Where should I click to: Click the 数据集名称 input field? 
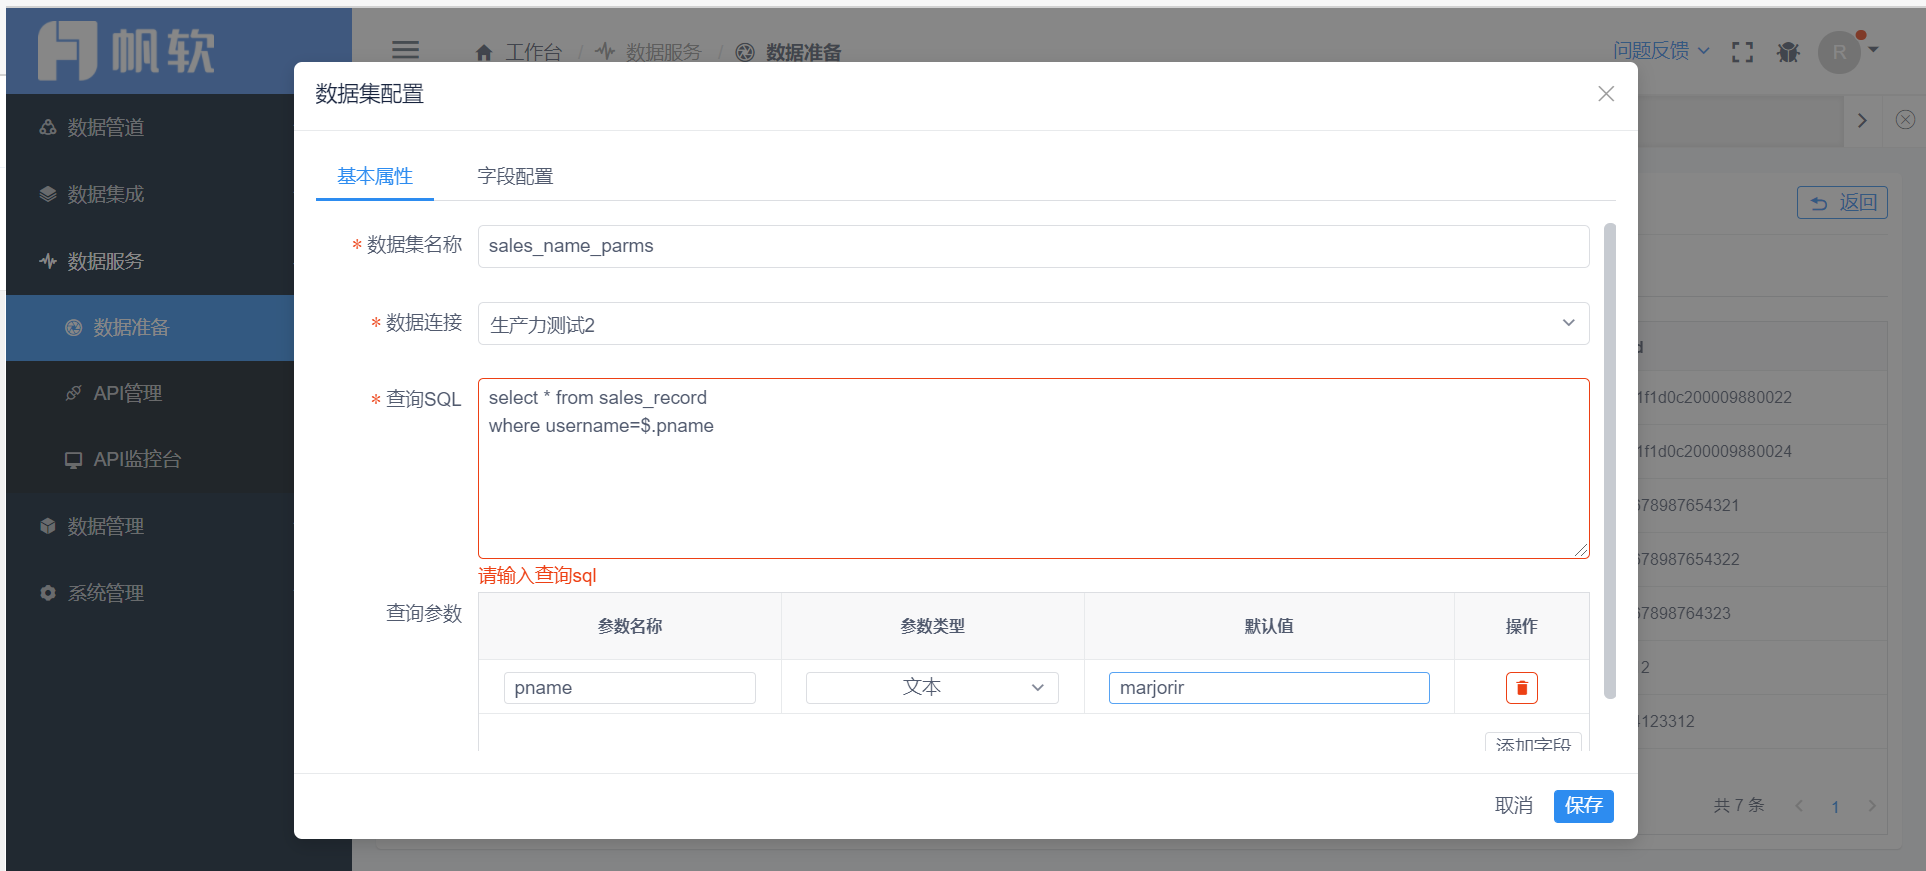tap(1033, 246)
